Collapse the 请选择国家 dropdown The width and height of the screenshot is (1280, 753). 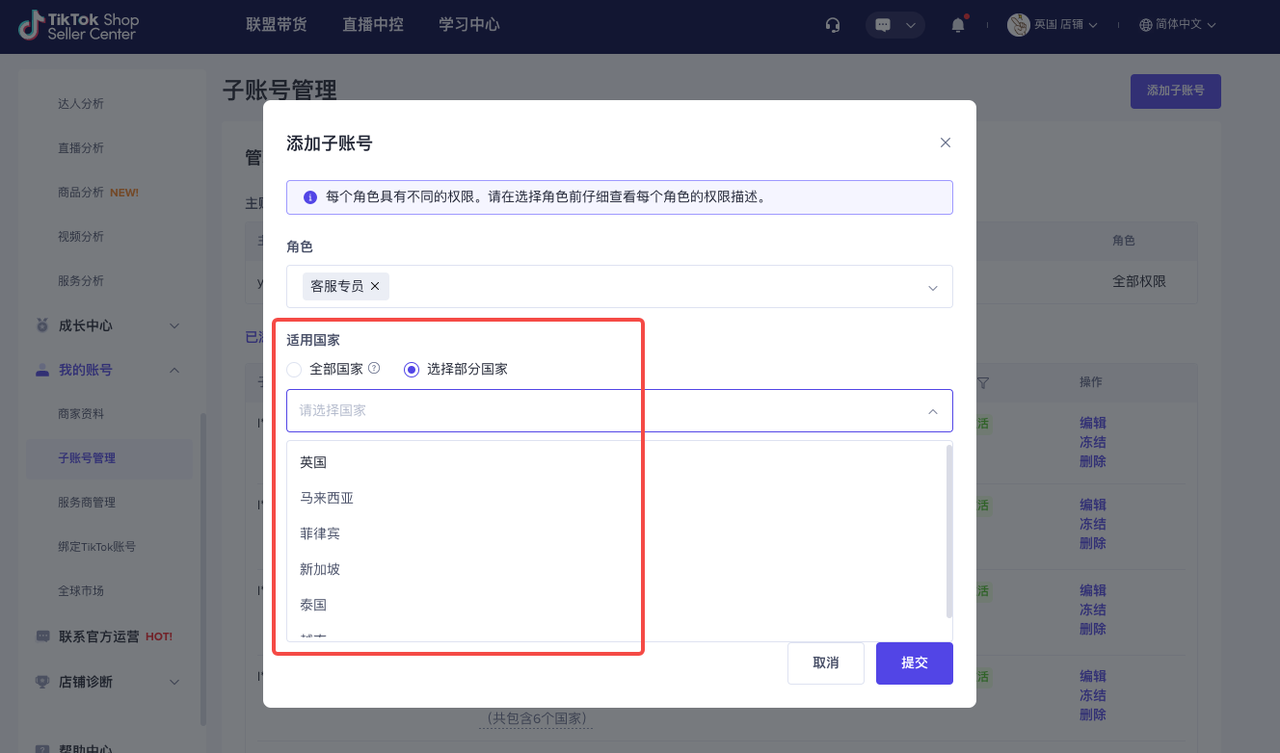click(932, 411)
